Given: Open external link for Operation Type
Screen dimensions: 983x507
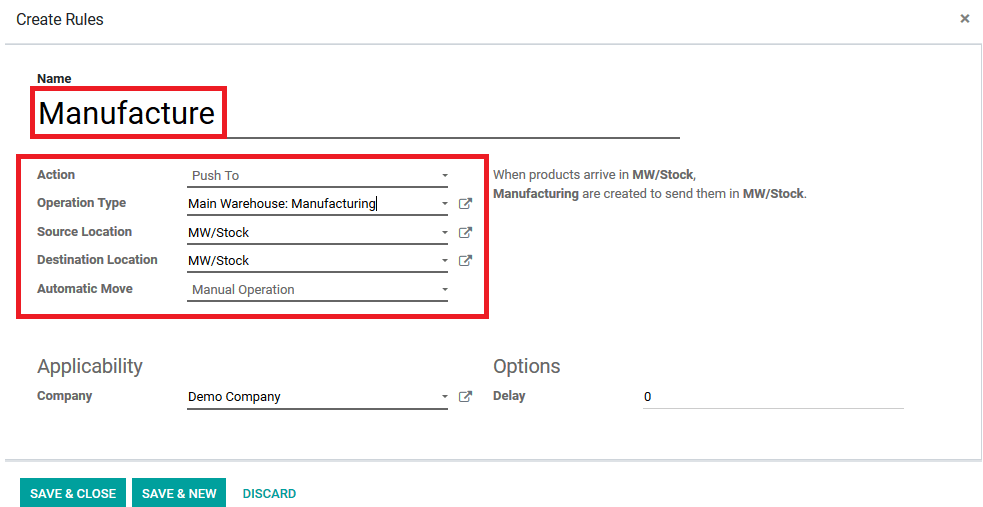Looking at the screenshot, I should pyautogui.click(x=465, y=204).
